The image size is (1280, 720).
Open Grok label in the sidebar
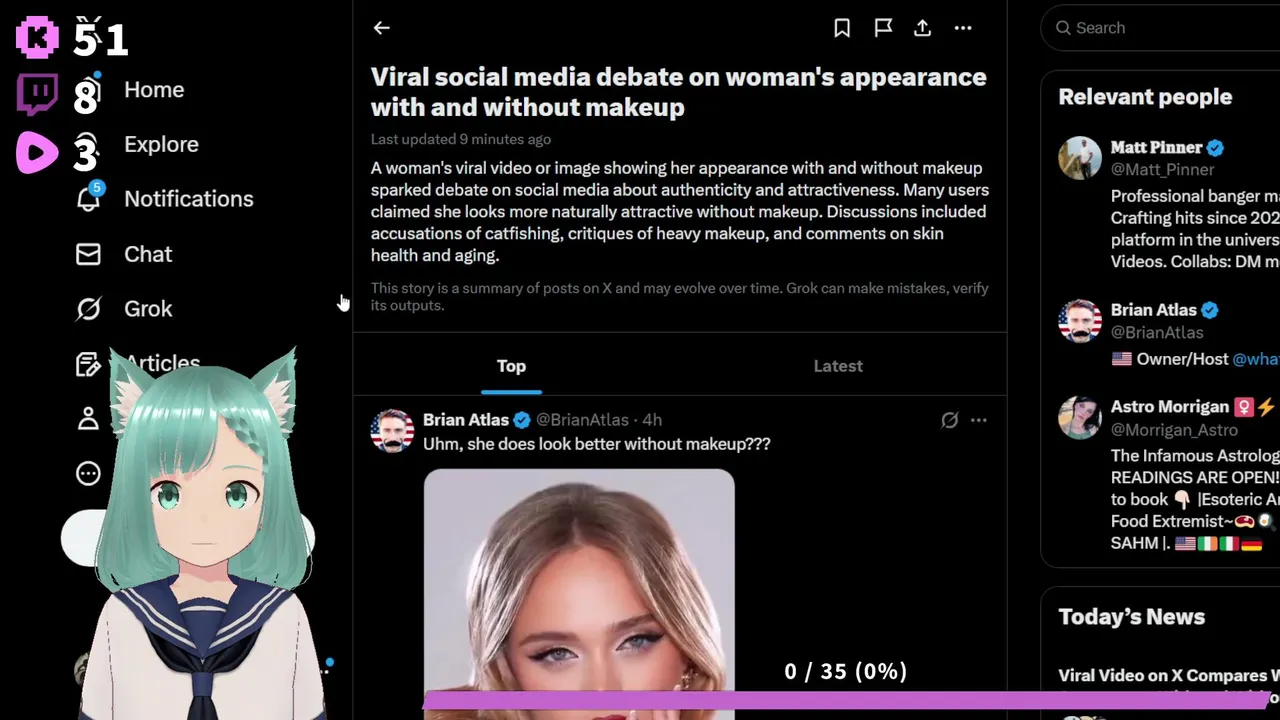coord(148,309)
